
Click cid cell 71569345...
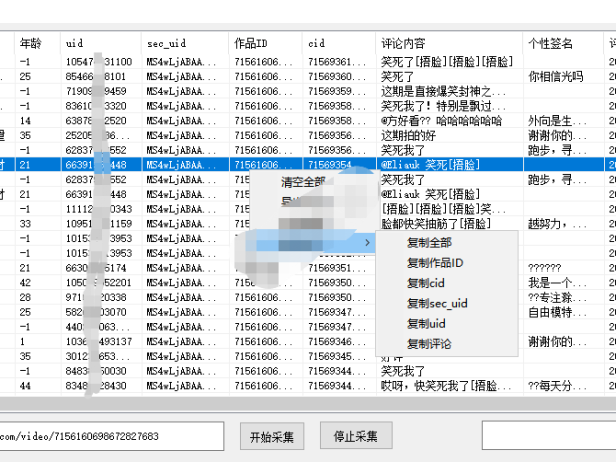(x=337, y=356)
